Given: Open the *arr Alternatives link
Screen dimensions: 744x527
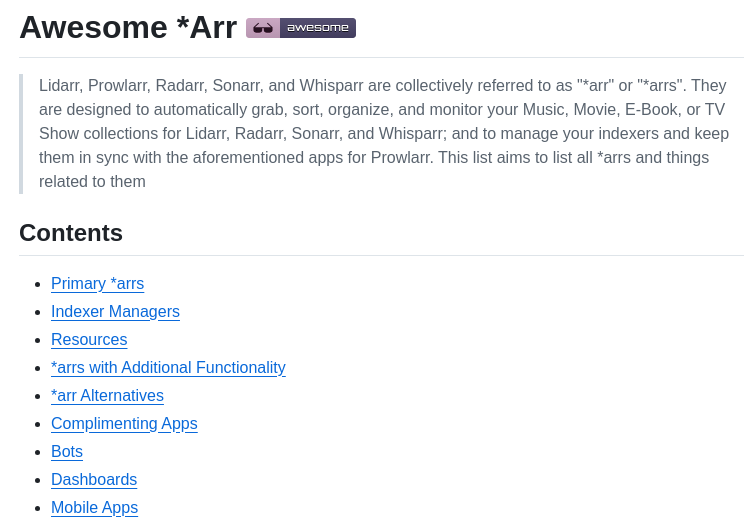Looking at the screenshot, I should coord(107,396).
